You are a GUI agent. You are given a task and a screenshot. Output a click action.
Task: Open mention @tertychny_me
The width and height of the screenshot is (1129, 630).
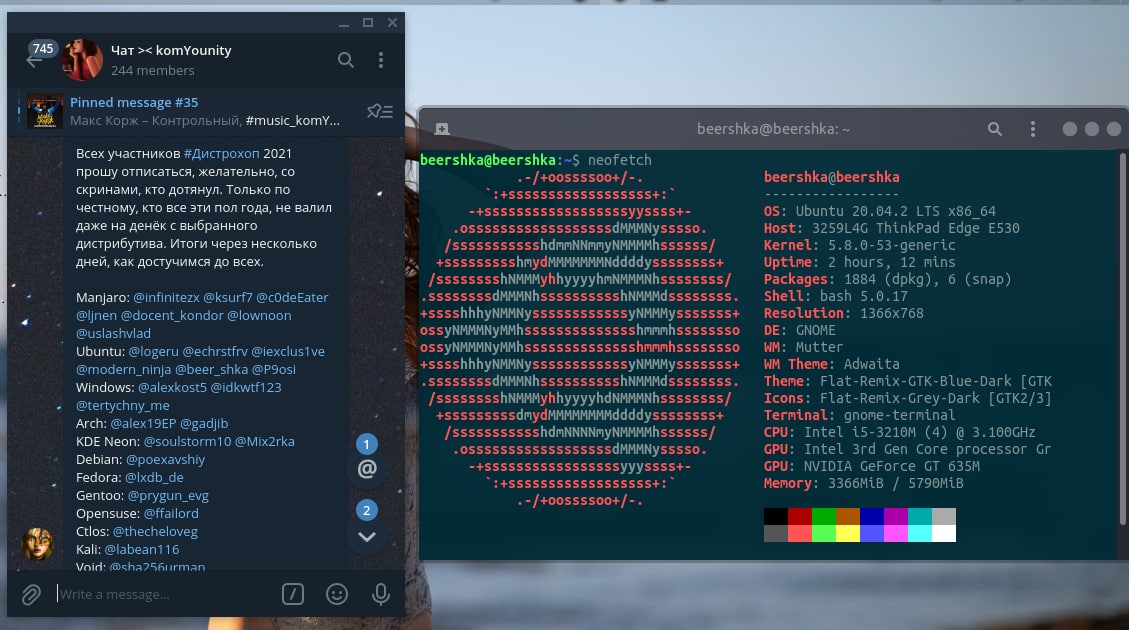coord(123,405)
